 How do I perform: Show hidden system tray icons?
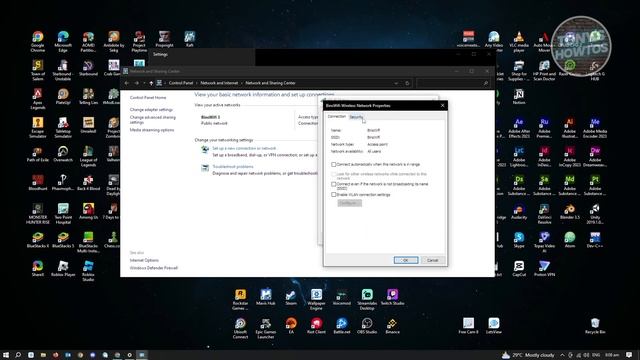[x=562, y=355]
